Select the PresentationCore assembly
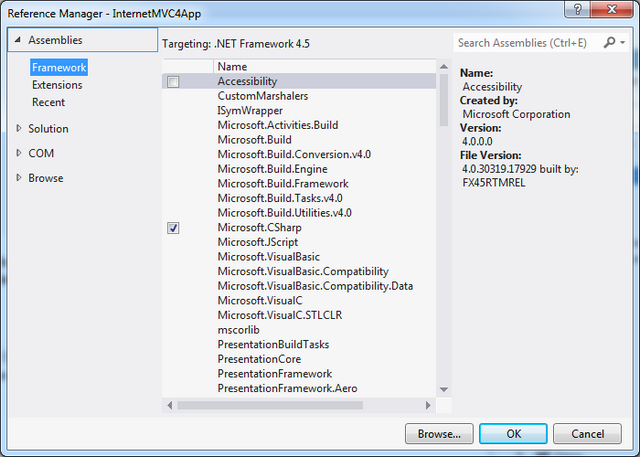The height and width of the screenshot is (457, 640). [299, 359]
